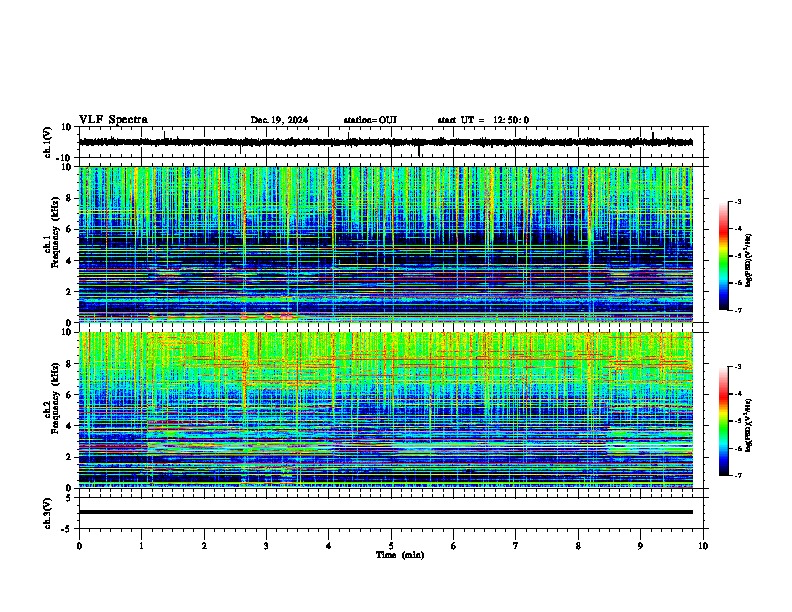Click inside the ch.1 spectrogram panel
The height and width of the screenshot is (612, 792).
point(386,244)
